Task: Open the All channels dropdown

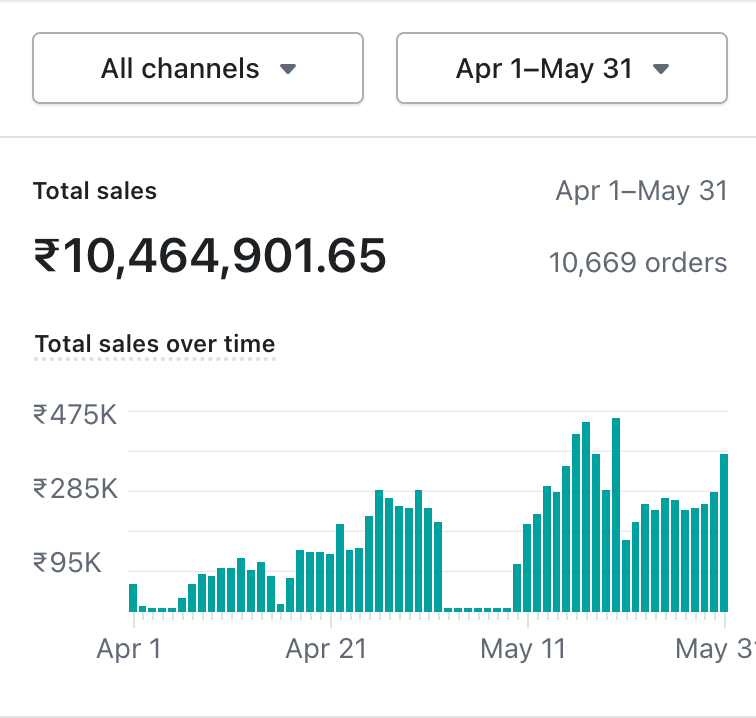Action: click(197, 68)
